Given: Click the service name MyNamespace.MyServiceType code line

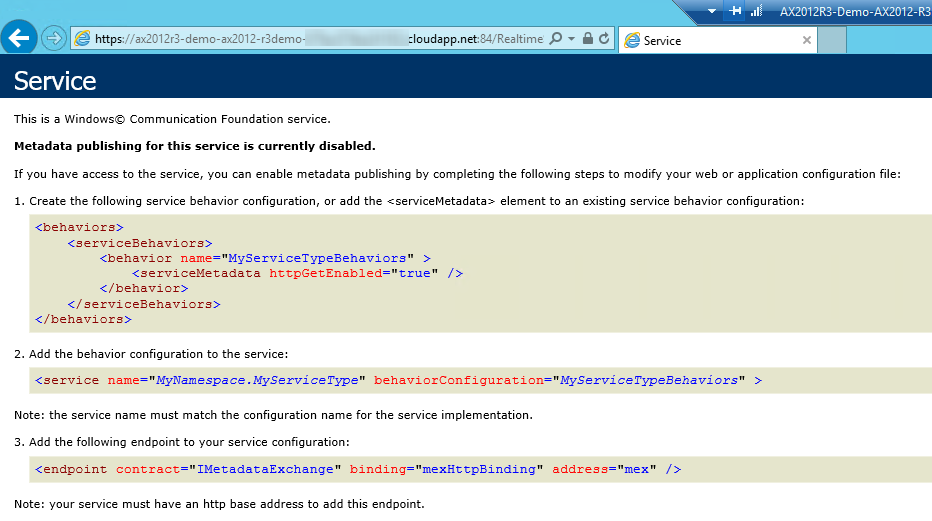Looking at the screenshot, I should [398, 380].
